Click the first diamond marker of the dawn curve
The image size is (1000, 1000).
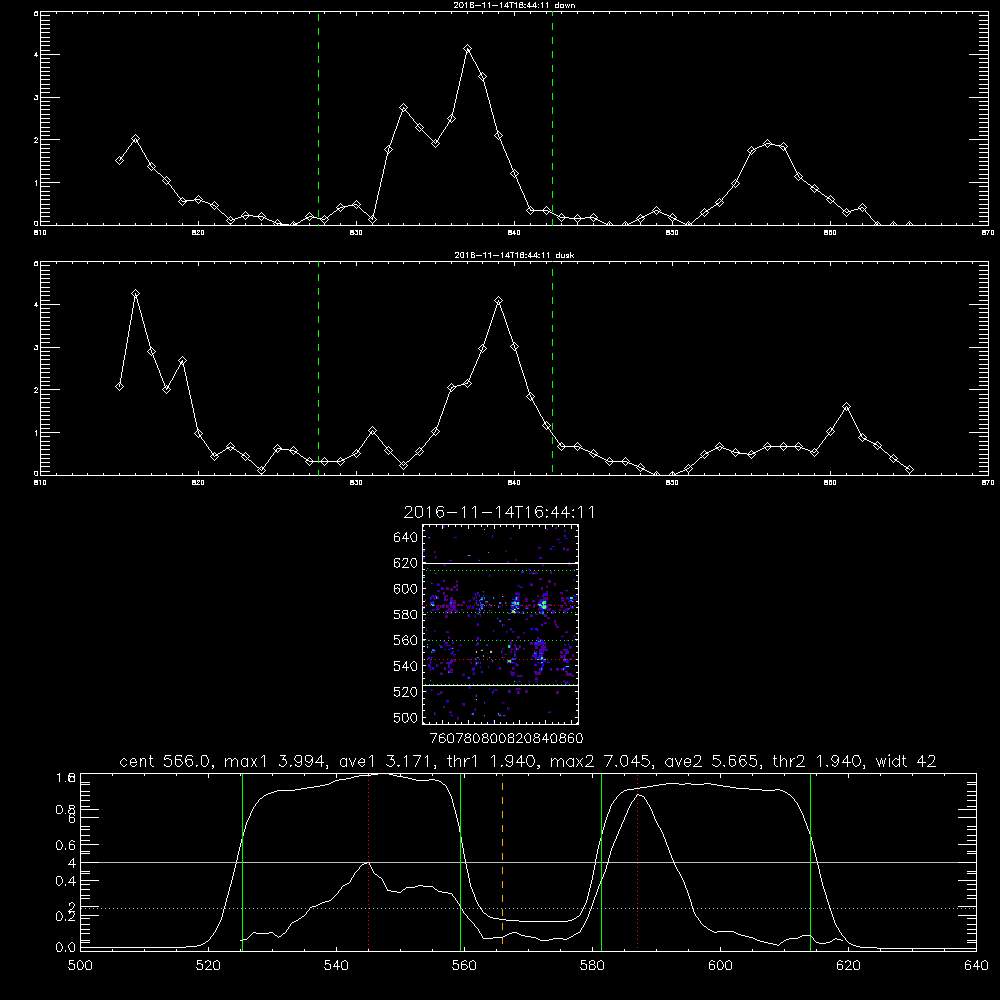coord(119,160)
